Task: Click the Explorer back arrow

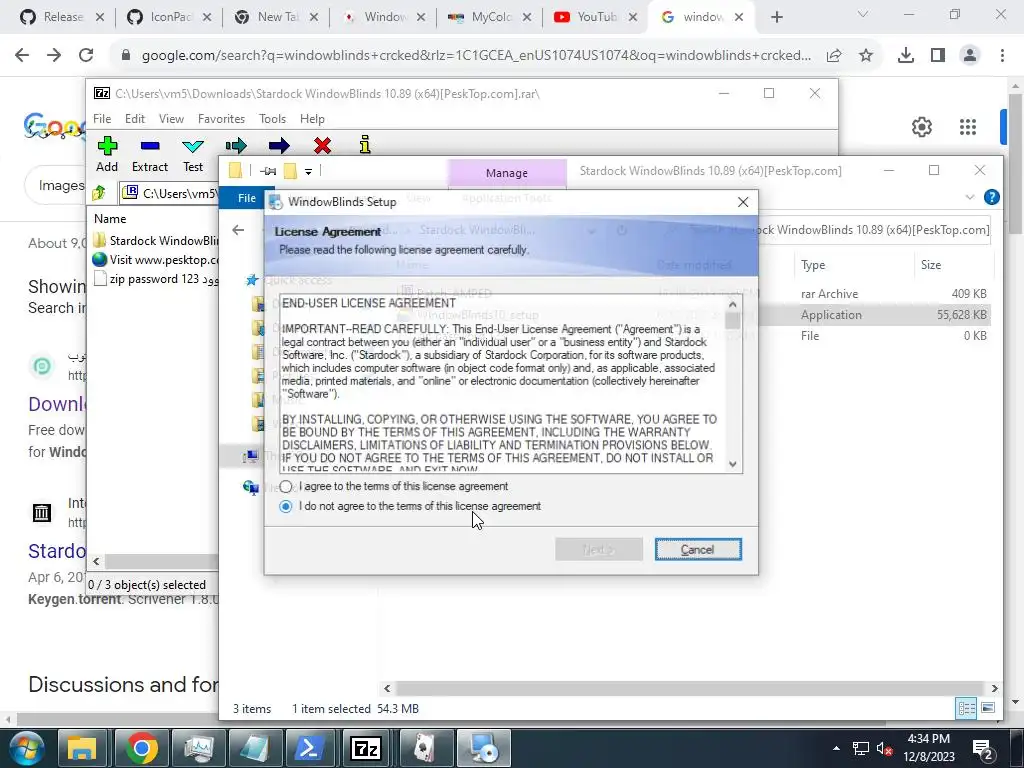Action: pos(238,230)
